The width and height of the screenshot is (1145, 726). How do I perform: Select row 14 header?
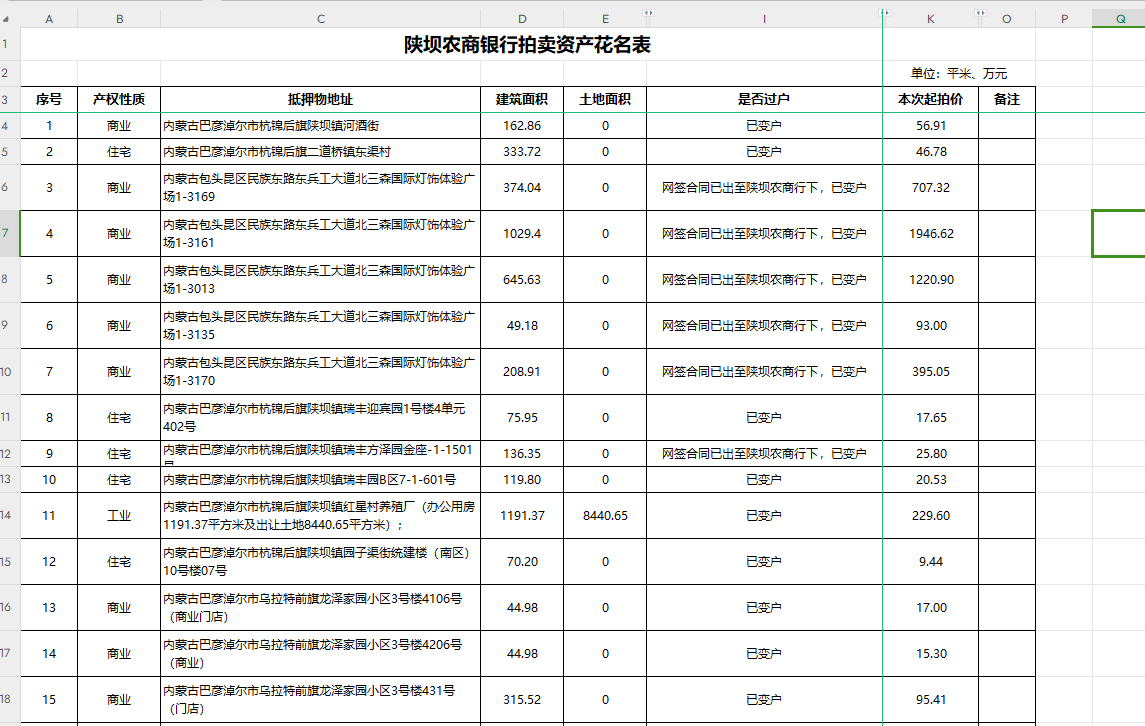(x=9, y=515)
